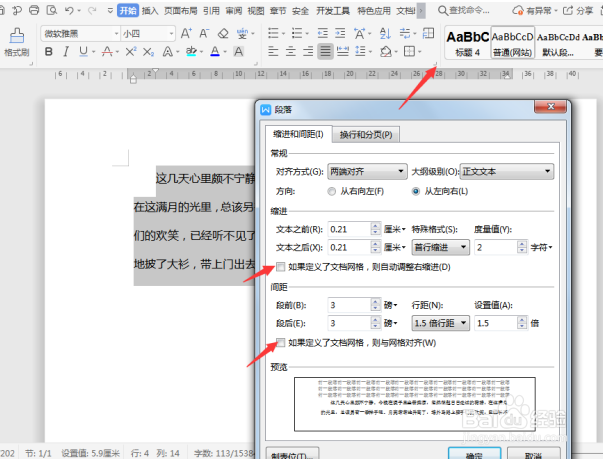The height and width of the screenshot is (459, 603).
Task: Apply underline with U icon
Action: (x=83, y=52)
